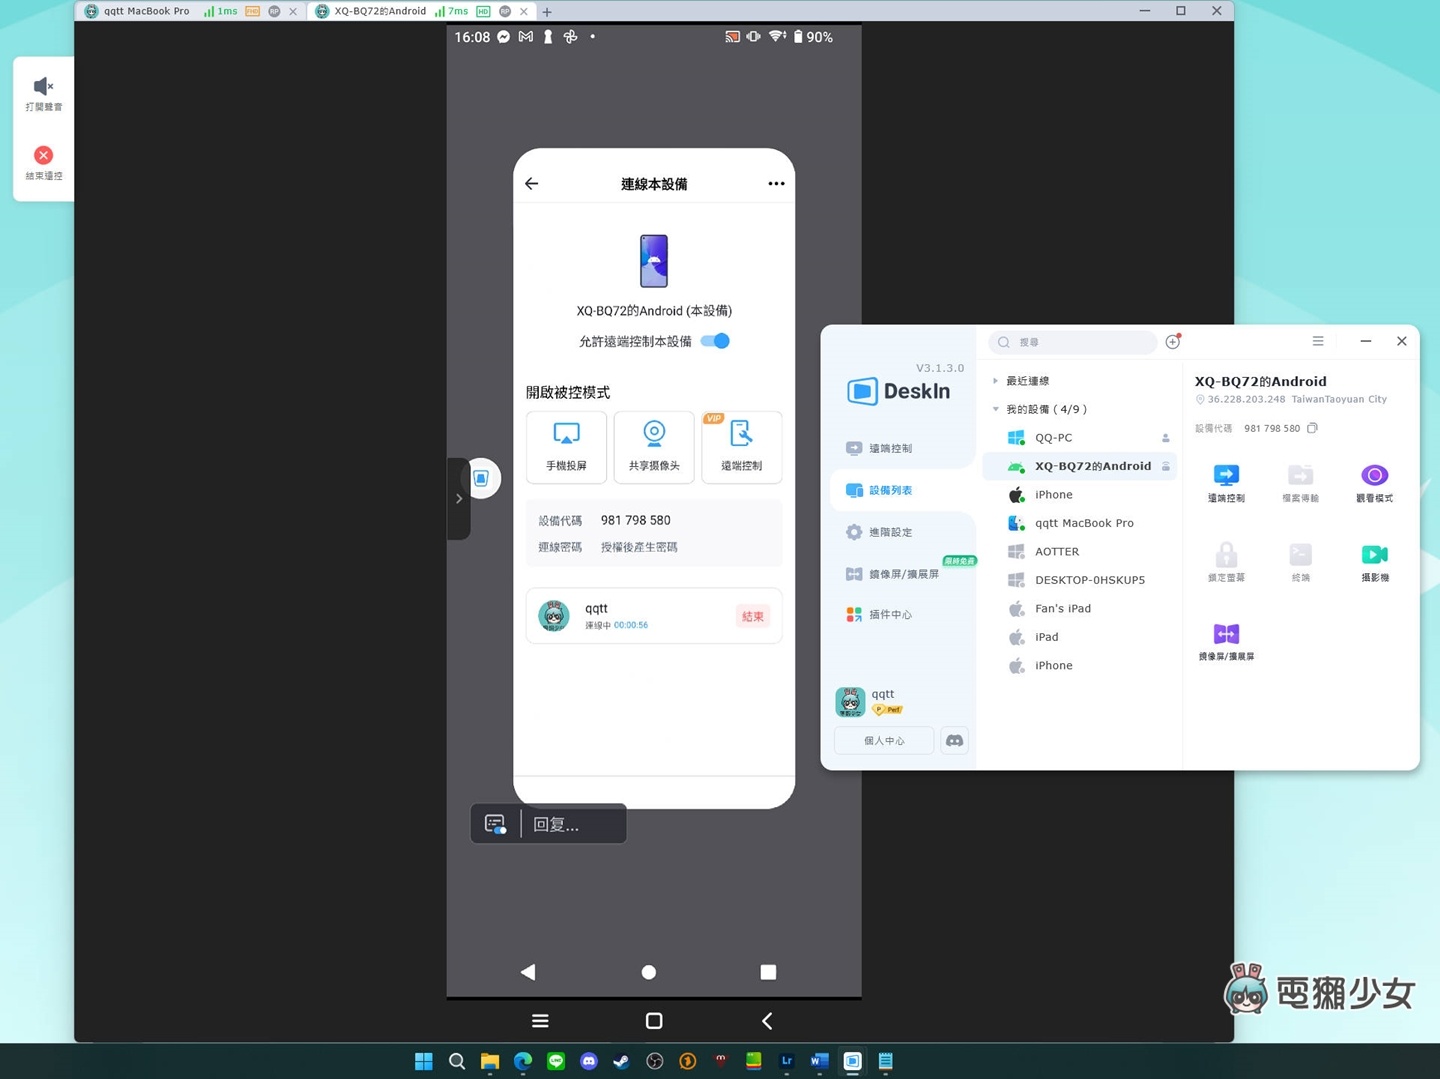Select the XQ-BQ72的Android session tab
Screen dimensions: 1440x1079
379,11
